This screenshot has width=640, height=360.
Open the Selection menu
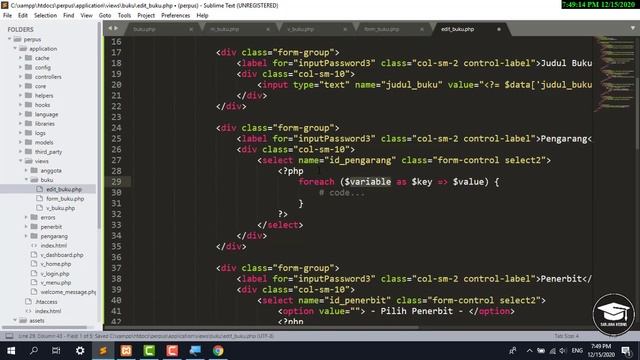pos(45,16)
